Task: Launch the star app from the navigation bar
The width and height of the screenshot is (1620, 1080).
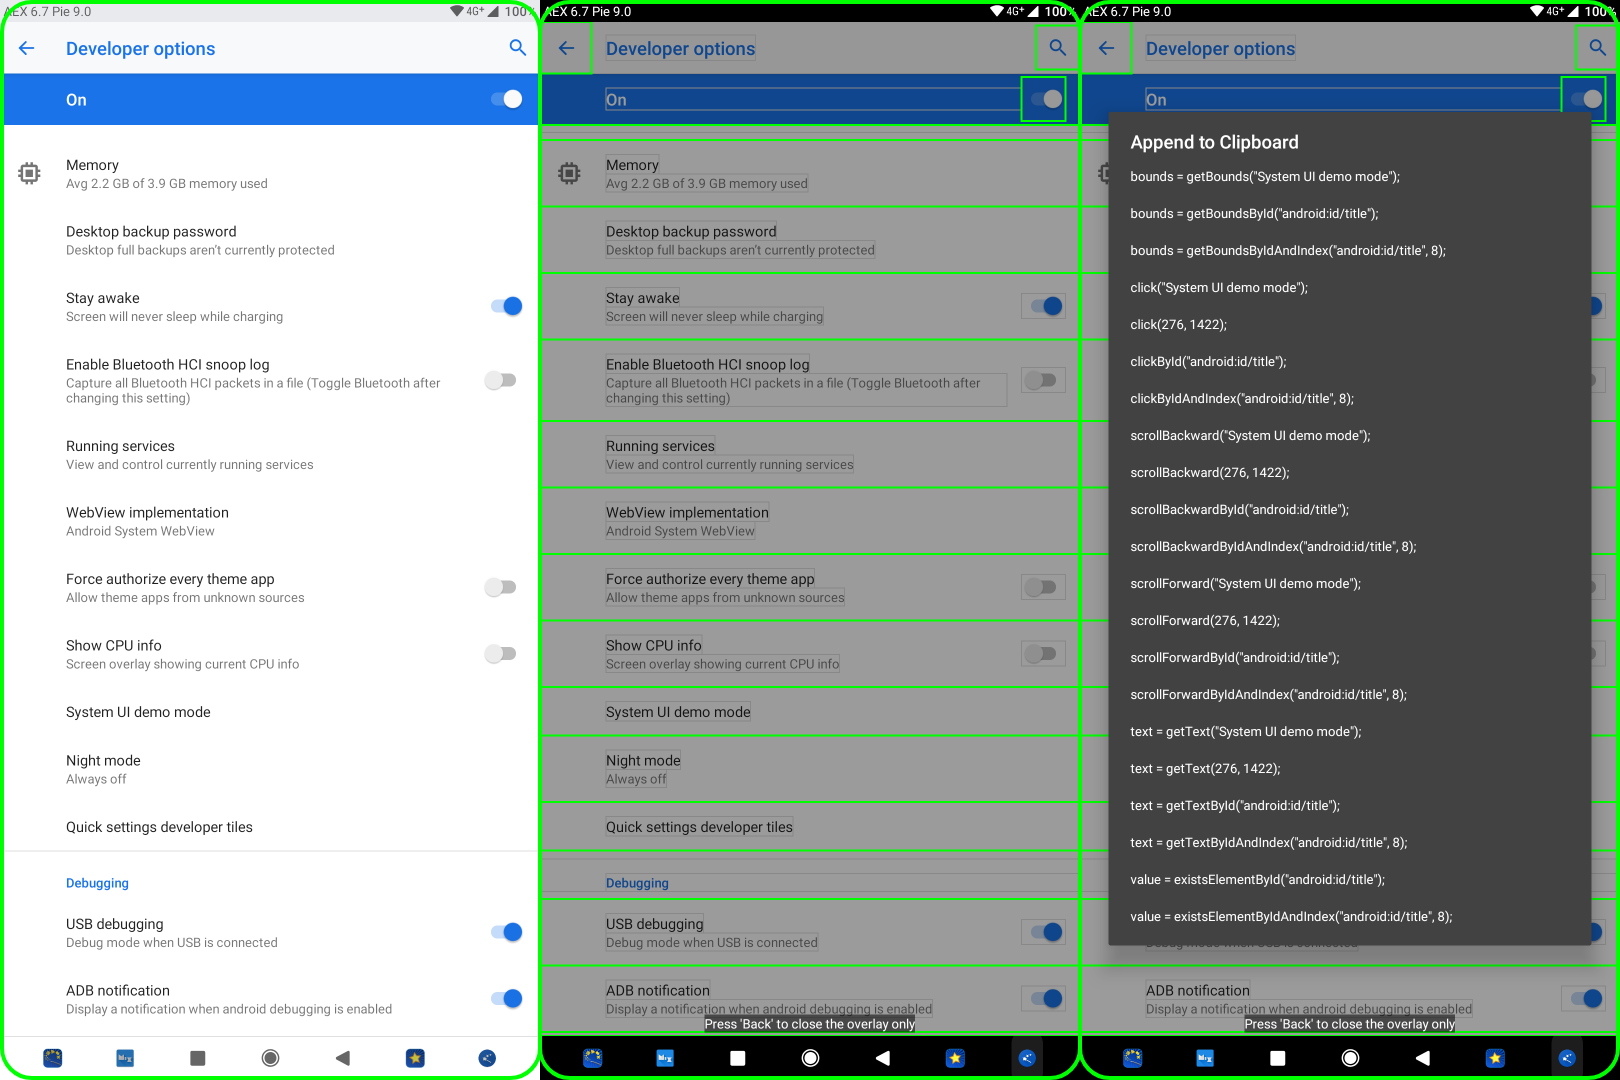Action: click(x=415, y=1057)
